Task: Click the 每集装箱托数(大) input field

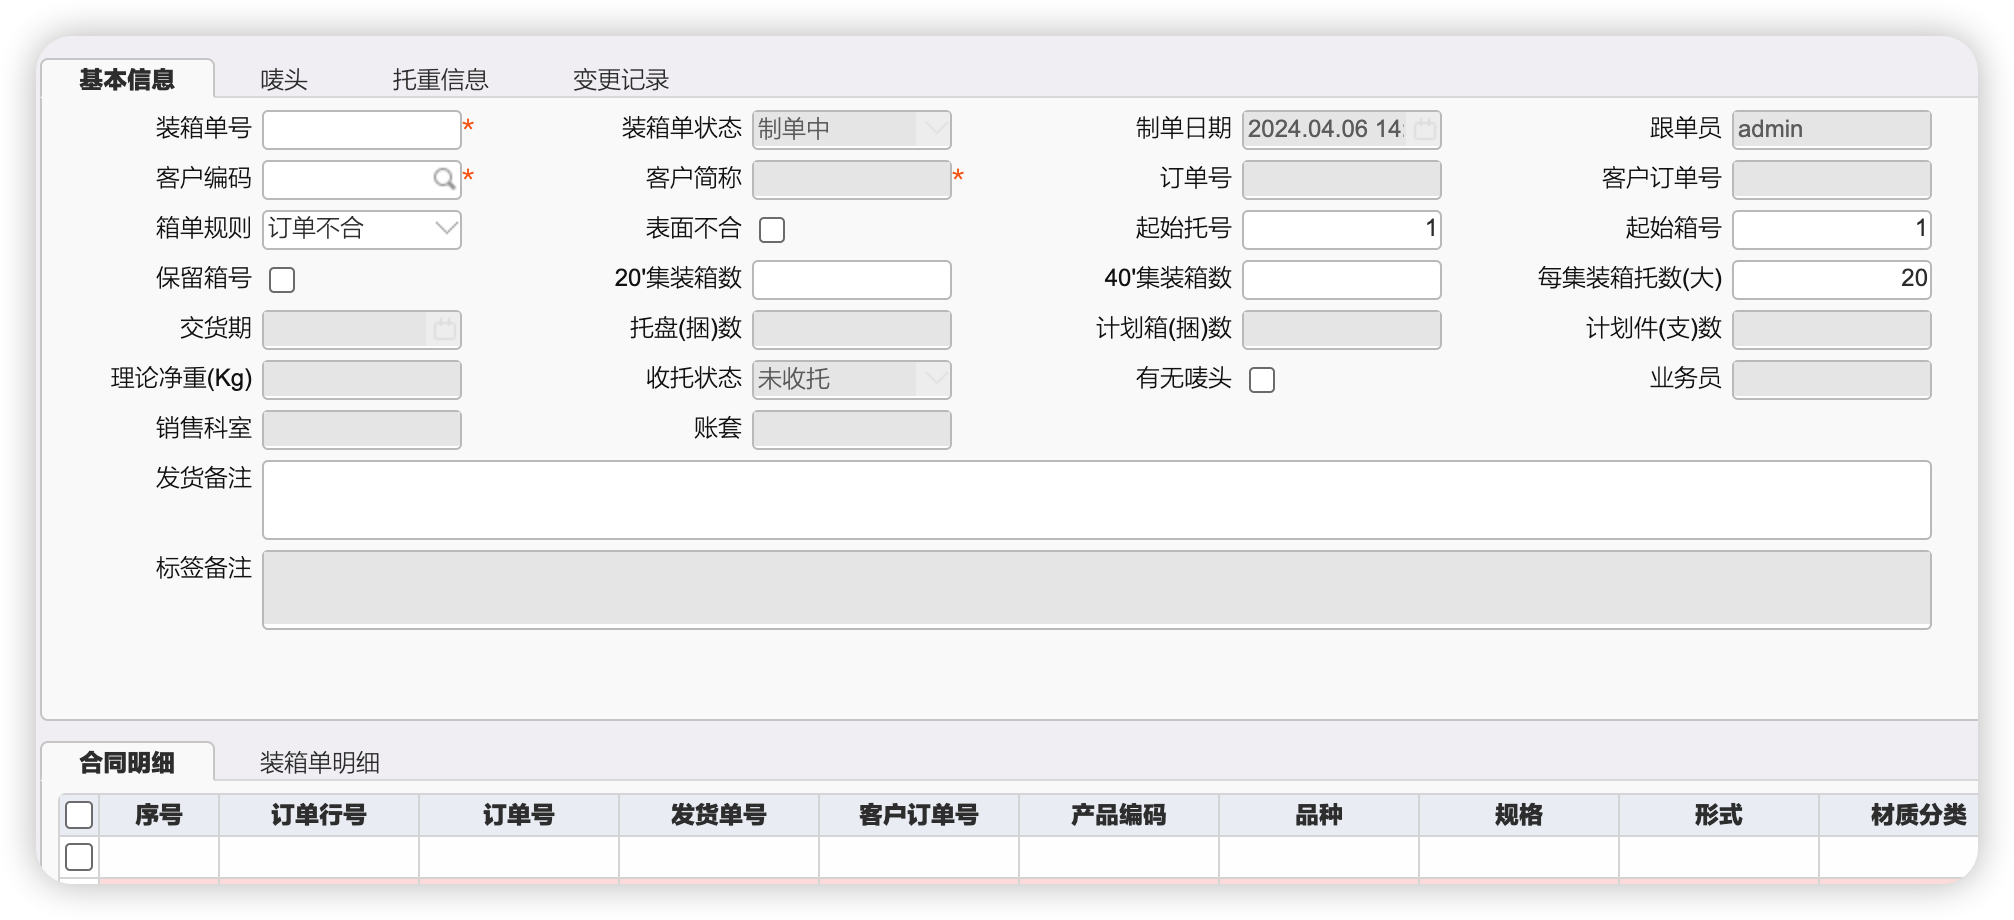Action: point(1832,279)
